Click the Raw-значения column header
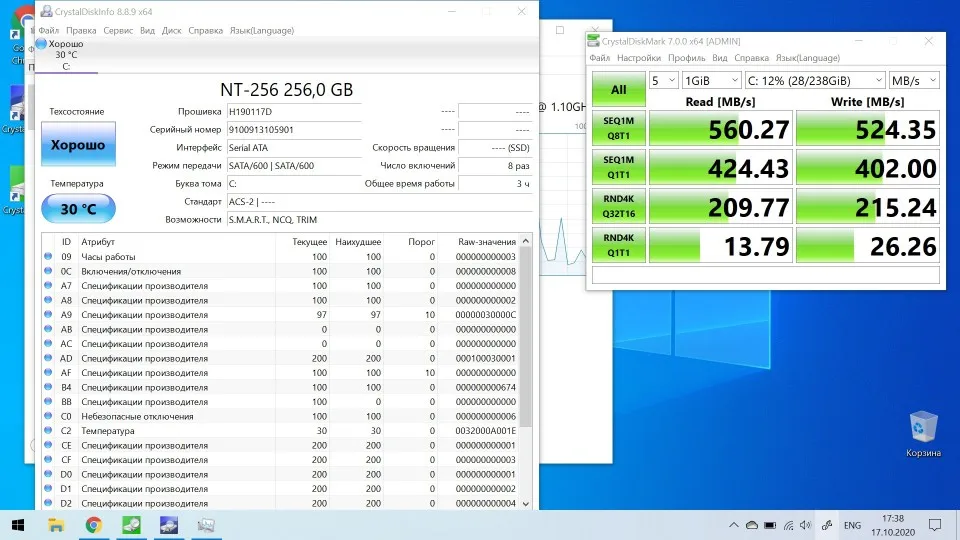The width and height of the screenshot is (960, 540). 480,242
